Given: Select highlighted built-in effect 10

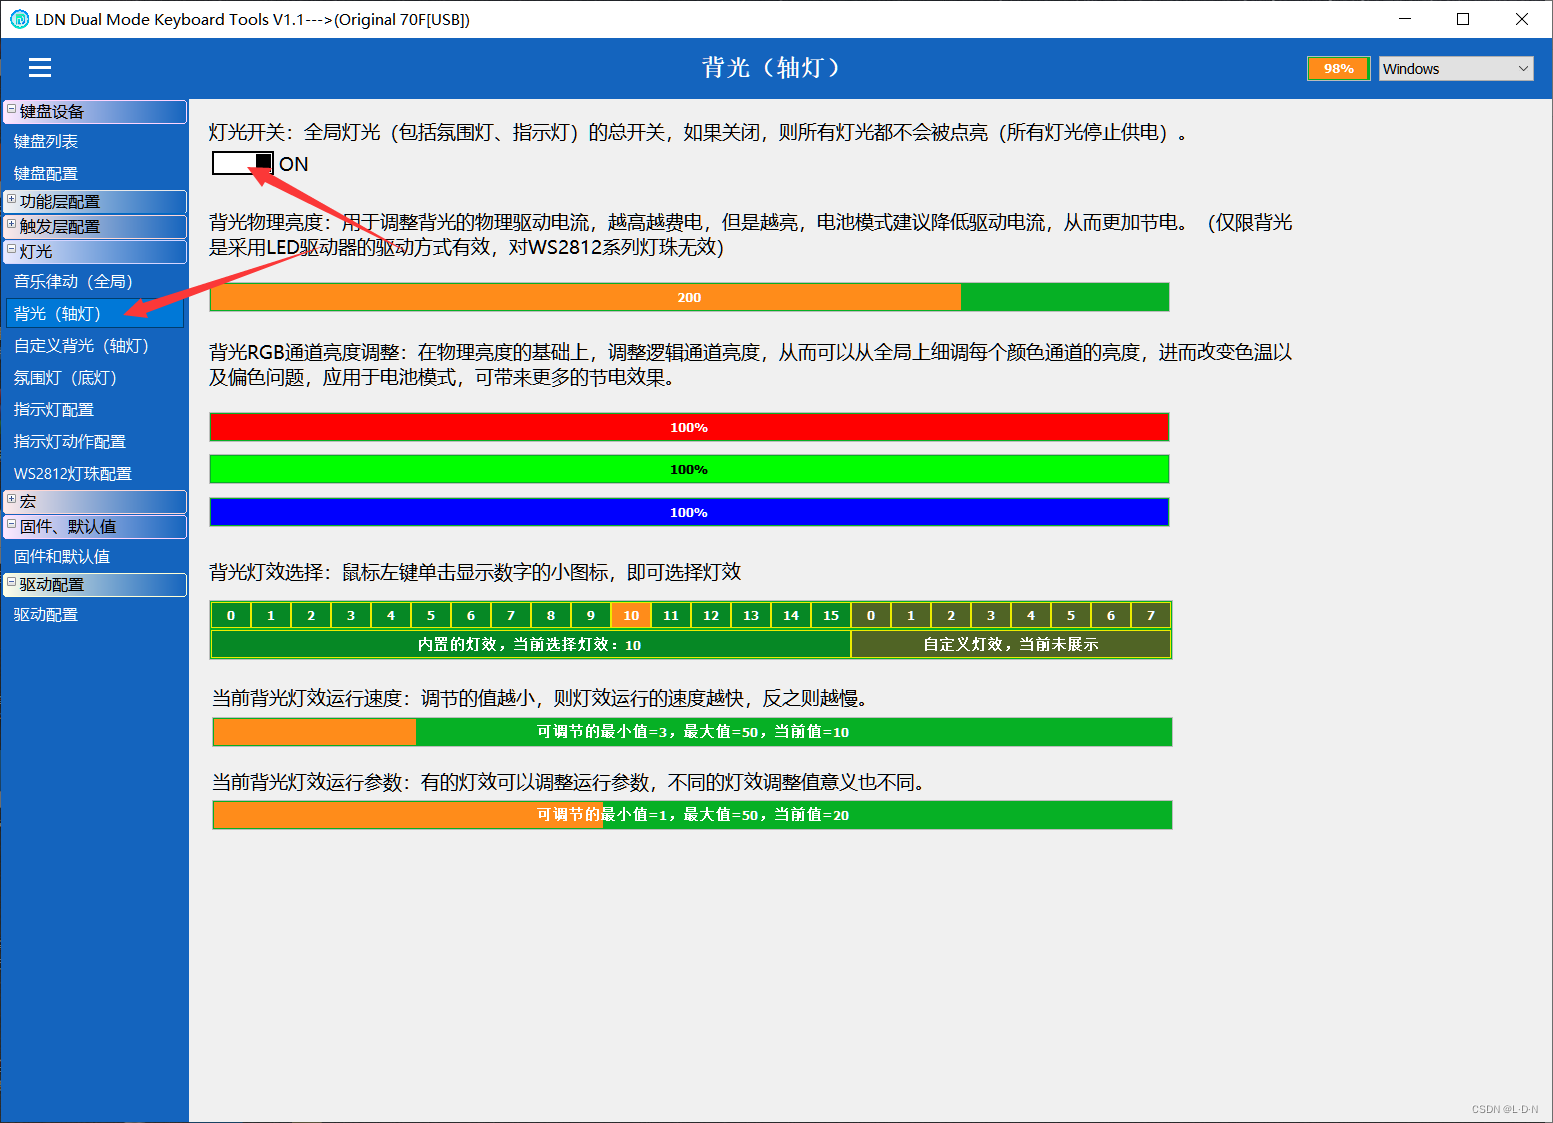Looking at the screenshot, I should point(631,615).
